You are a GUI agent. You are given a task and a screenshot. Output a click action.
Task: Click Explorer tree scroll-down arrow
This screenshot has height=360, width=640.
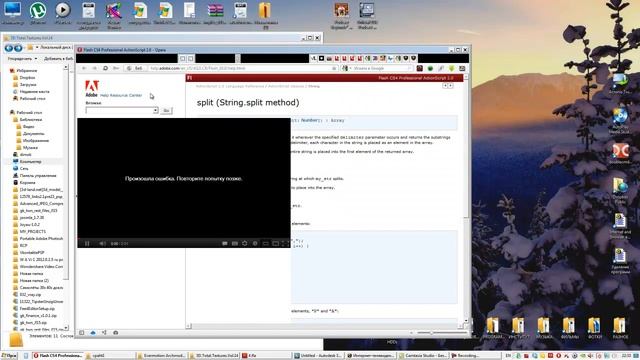click(x=66, y=327)
